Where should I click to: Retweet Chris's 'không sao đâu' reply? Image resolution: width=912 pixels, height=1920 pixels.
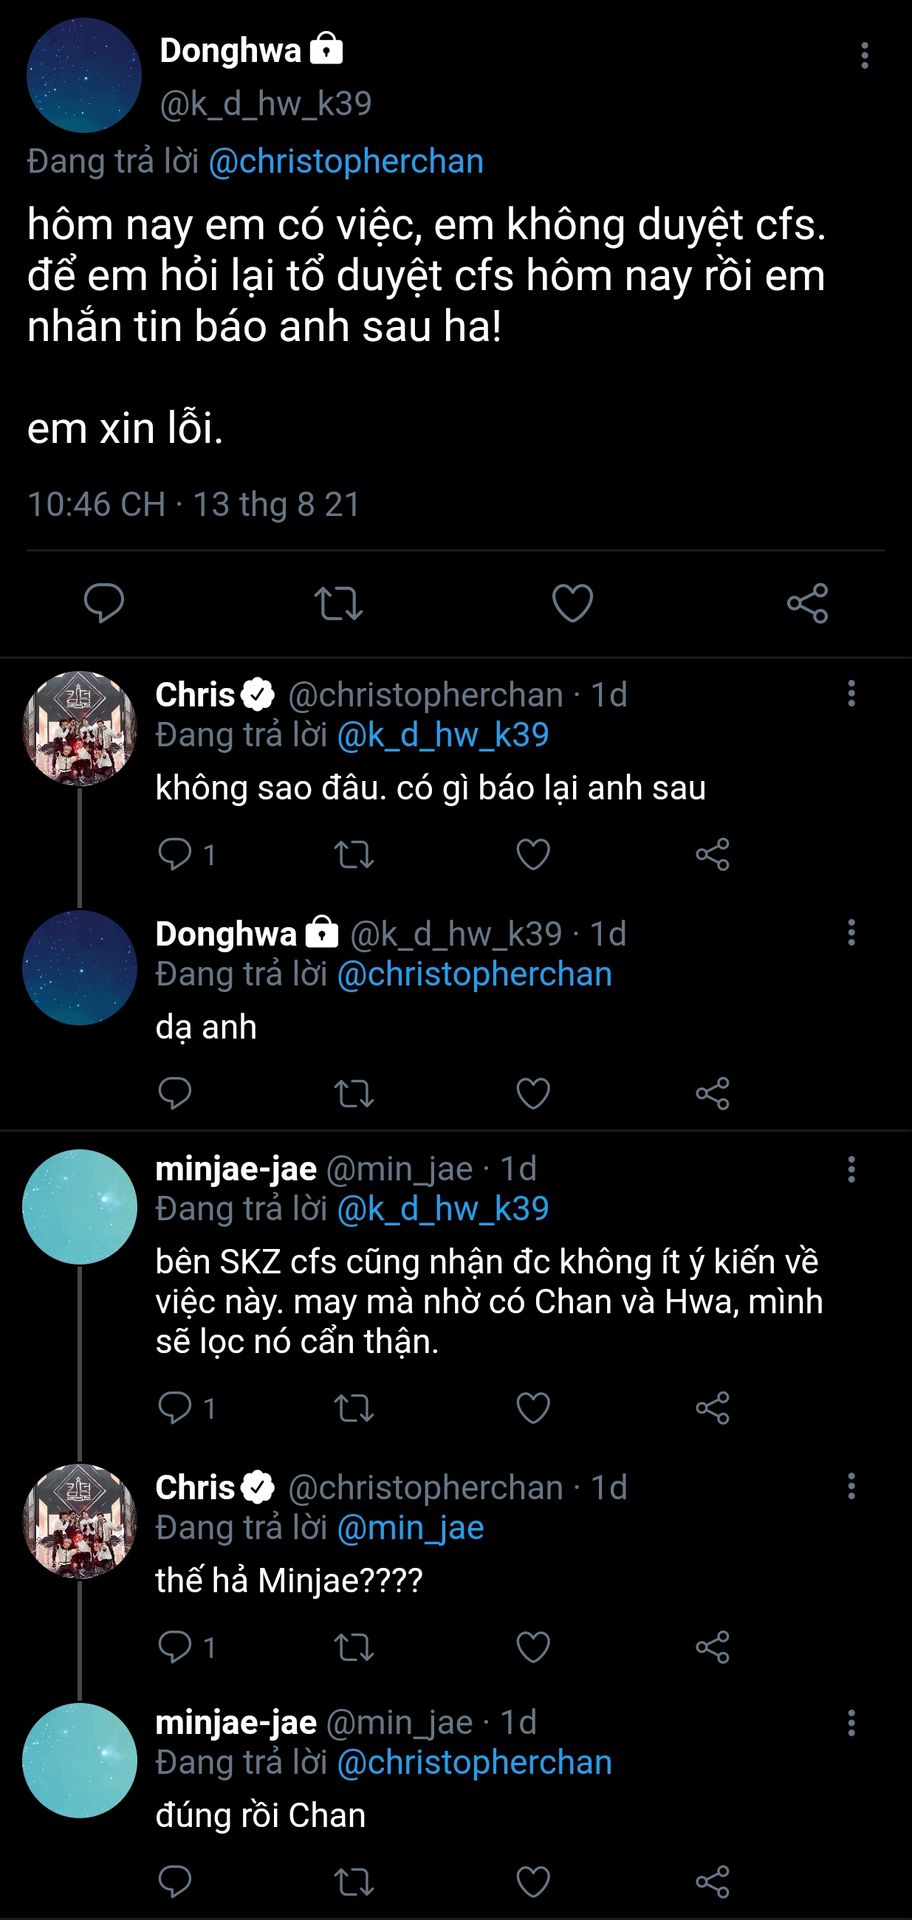pyautogui.click(x=354, y=854)
